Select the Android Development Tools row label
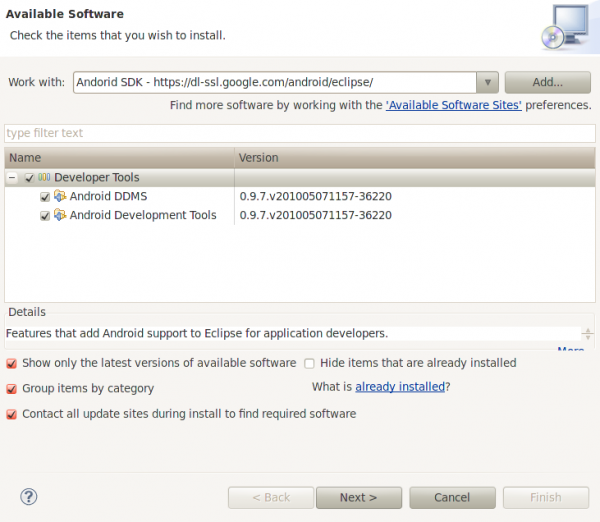 coord(143,215)
